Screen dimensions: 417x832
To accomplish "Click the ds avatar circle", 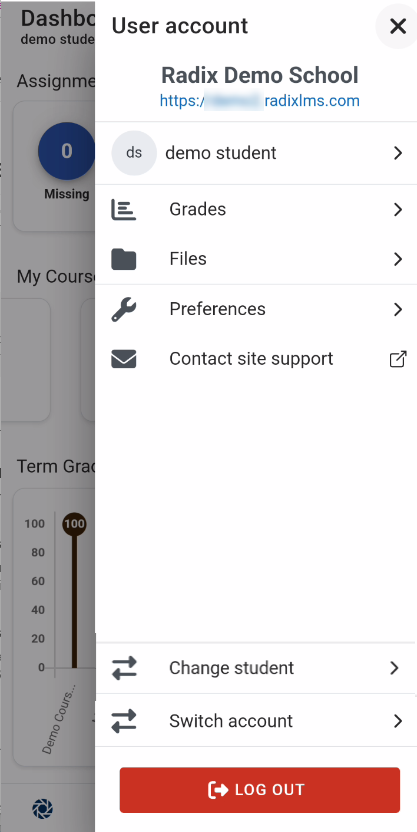I will click(x=134, y=153).
